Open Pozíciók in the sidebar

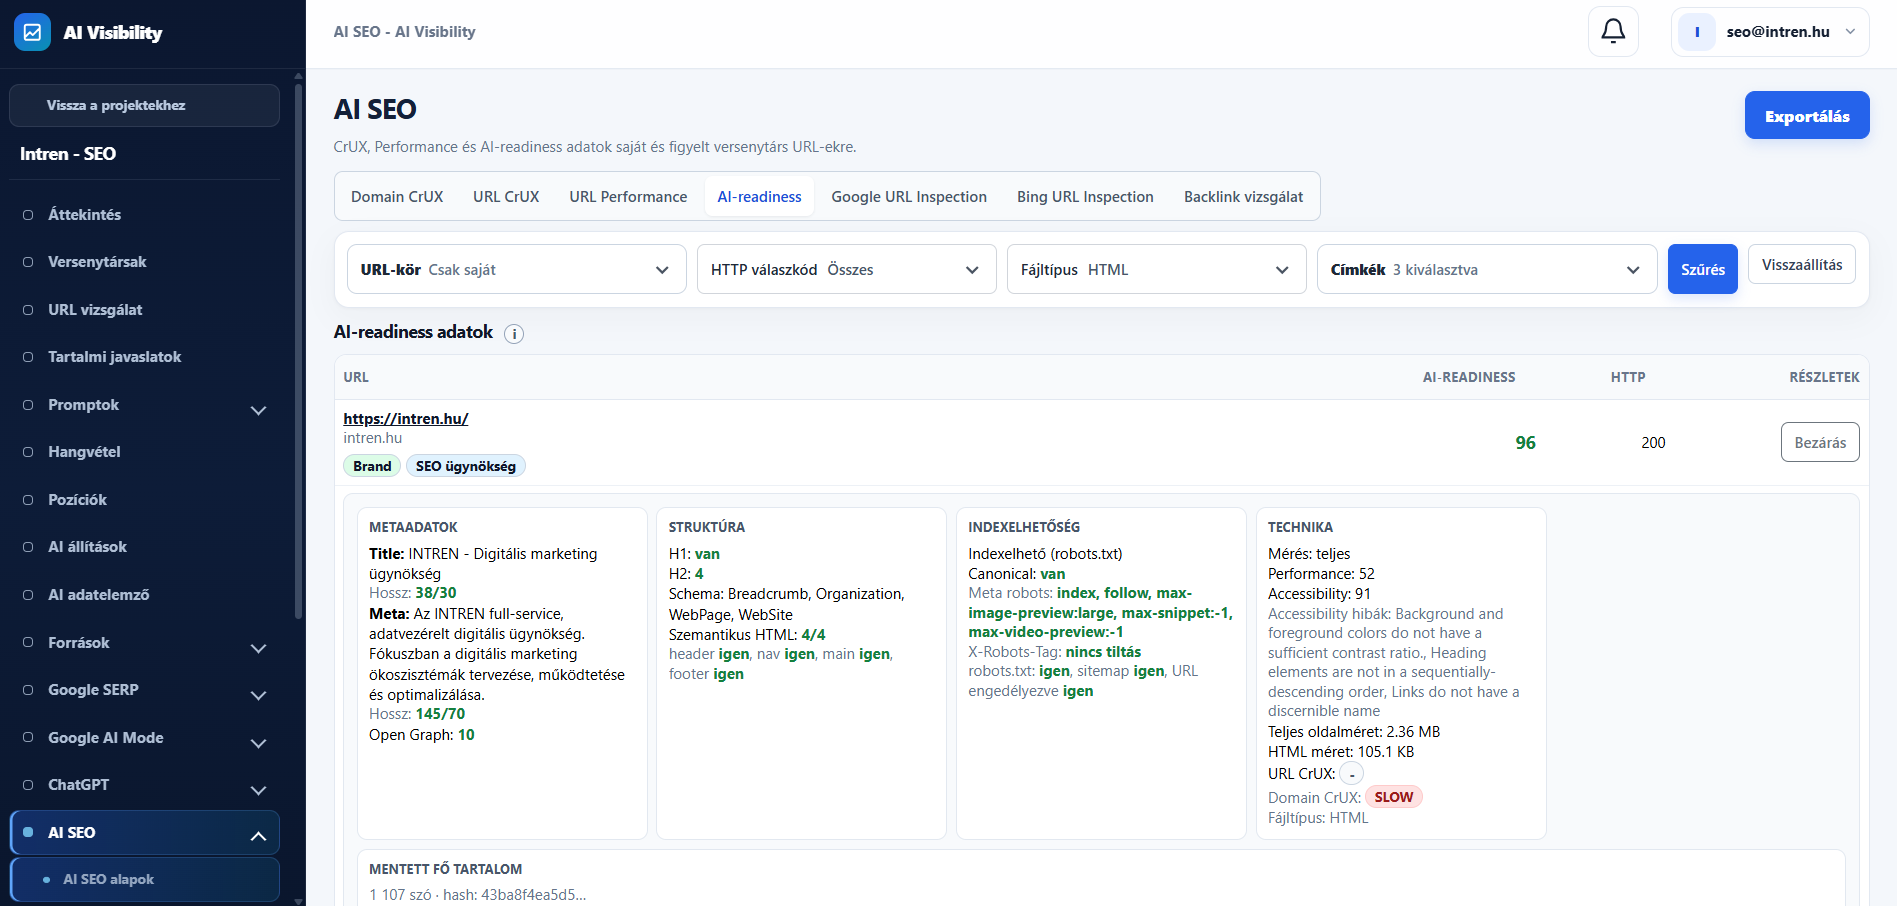77,500
